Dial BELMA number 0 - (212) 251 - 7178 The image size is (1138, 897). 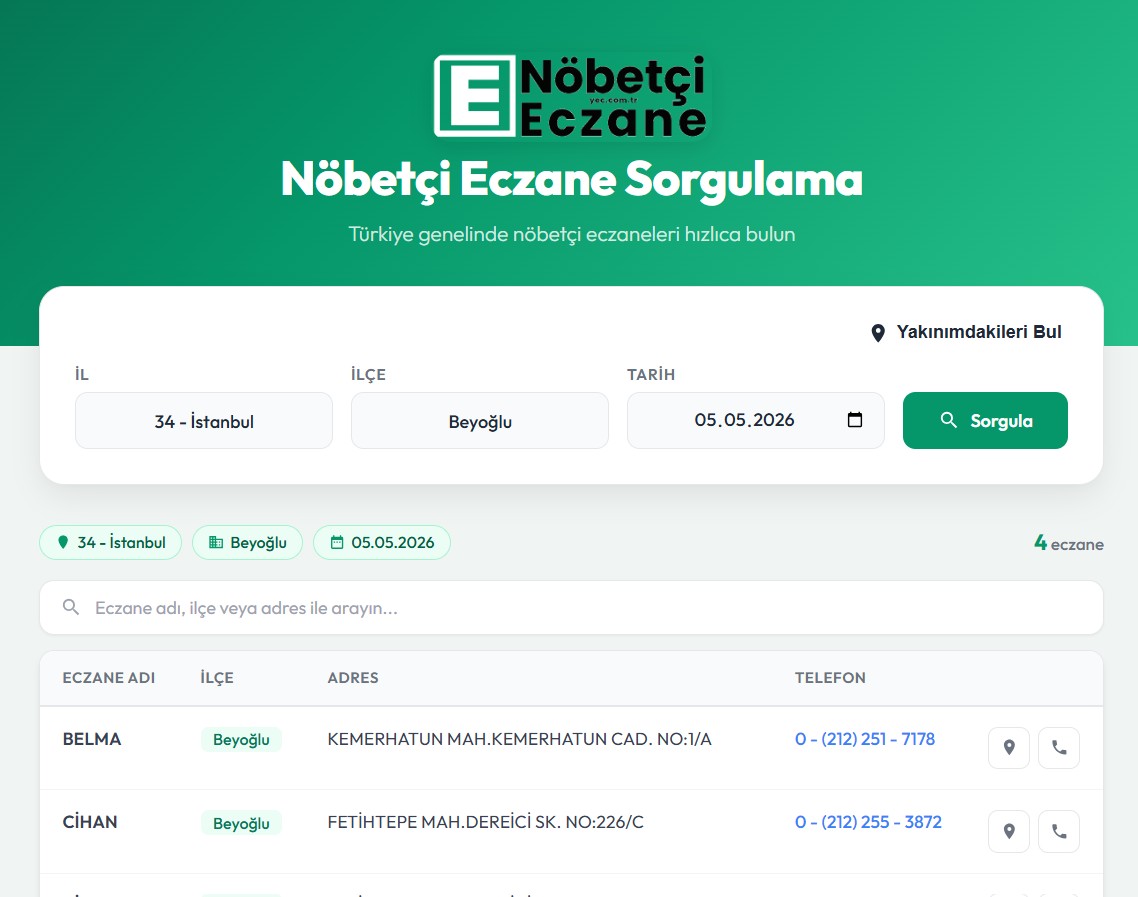click(x=864, y=739)
